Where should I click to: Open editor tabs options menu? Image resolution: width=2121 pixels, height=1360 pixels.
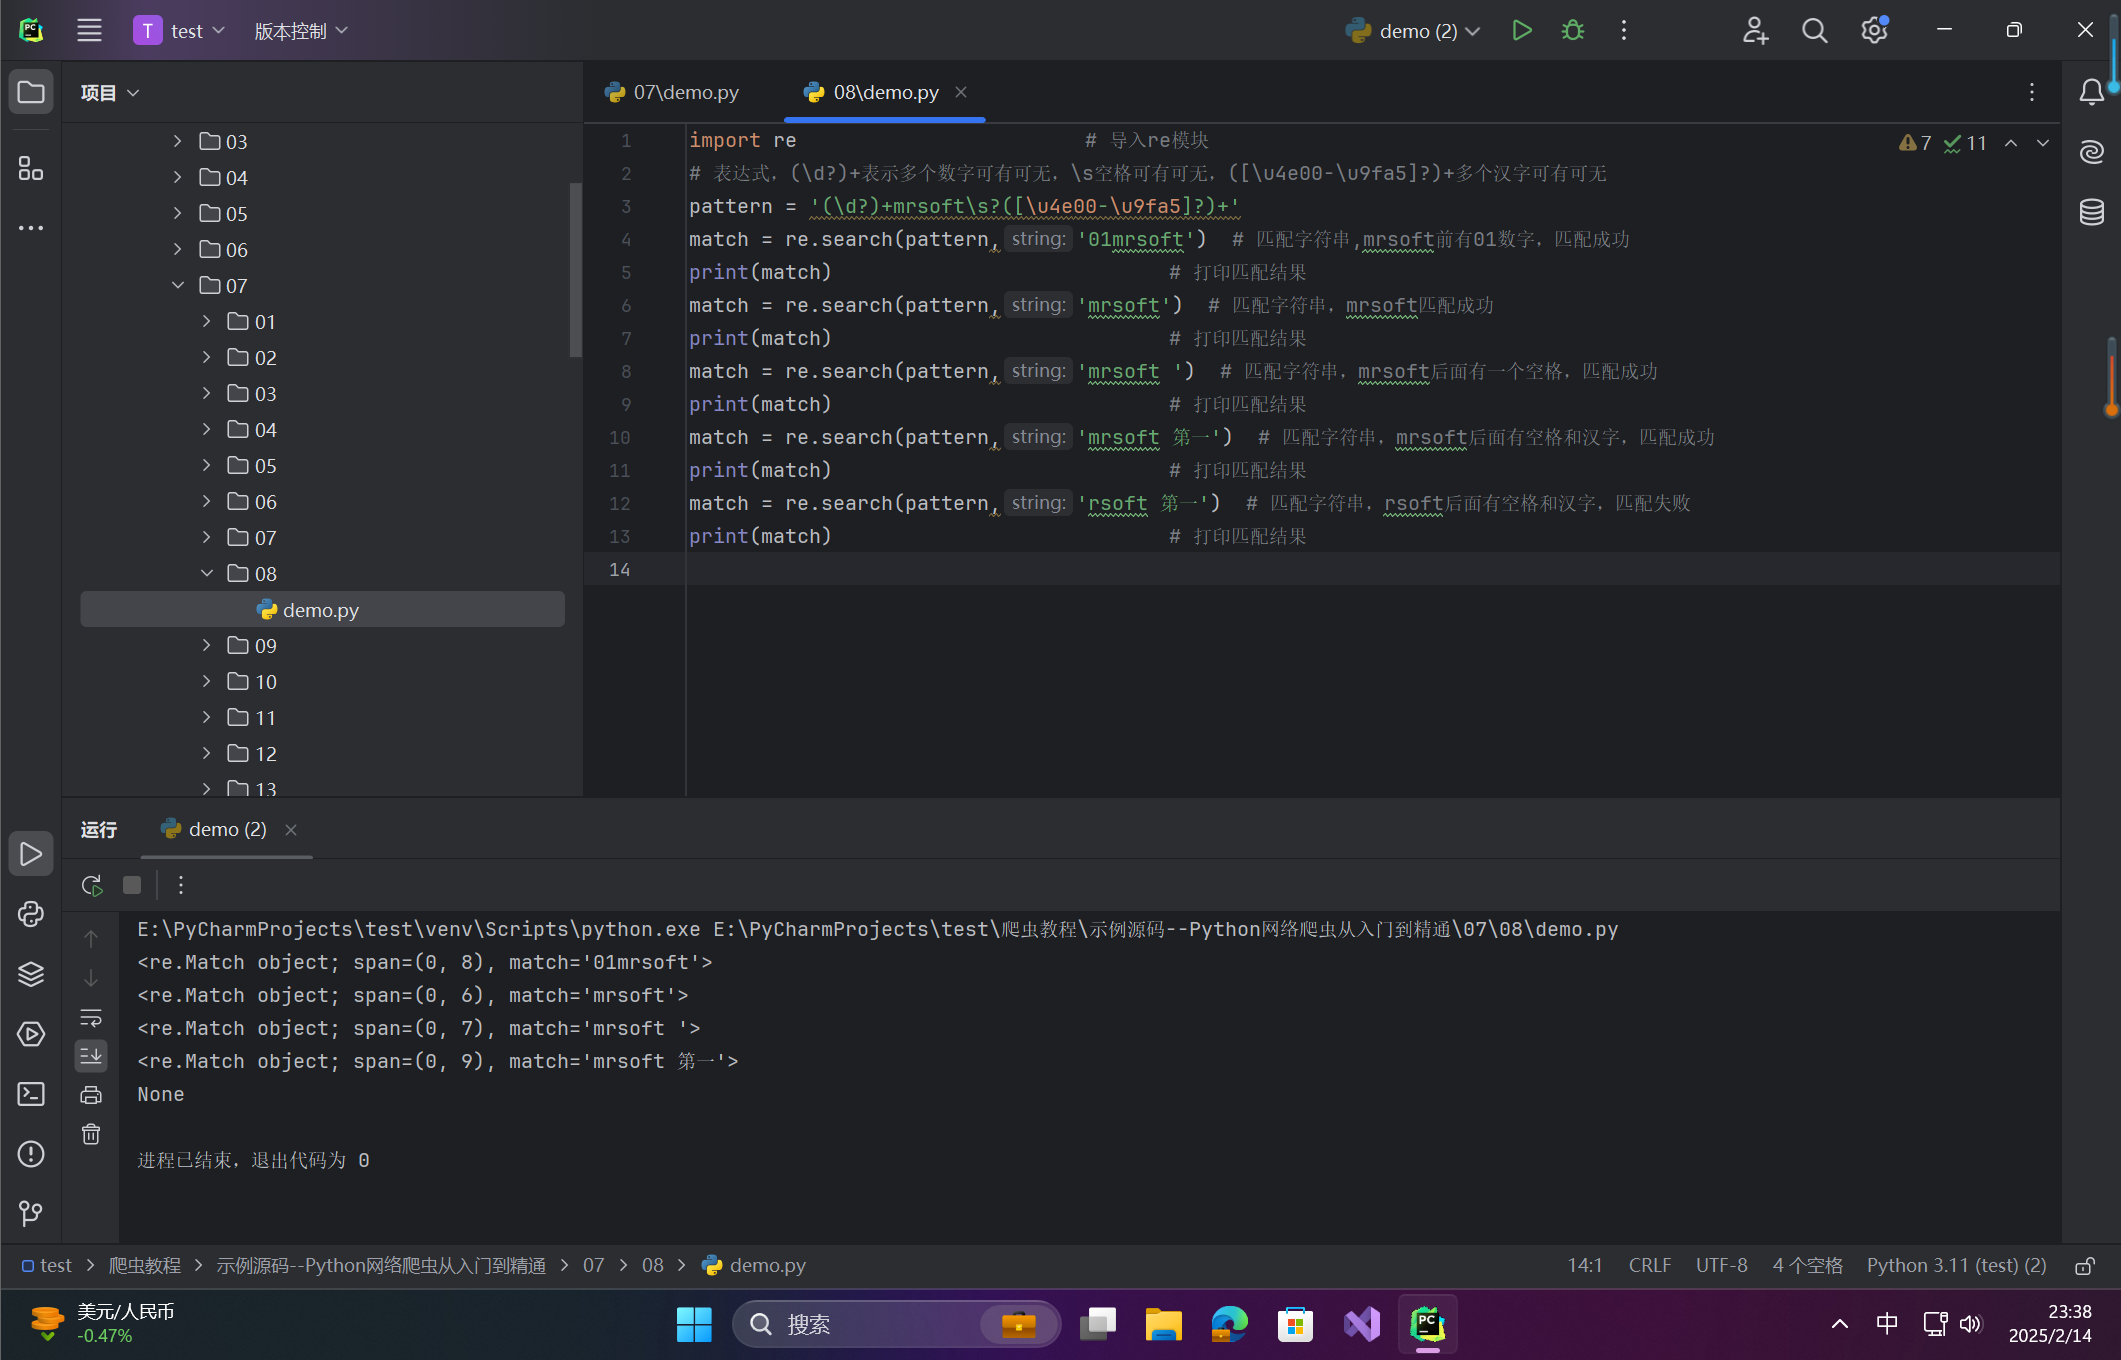click(x=2031, y=92)
